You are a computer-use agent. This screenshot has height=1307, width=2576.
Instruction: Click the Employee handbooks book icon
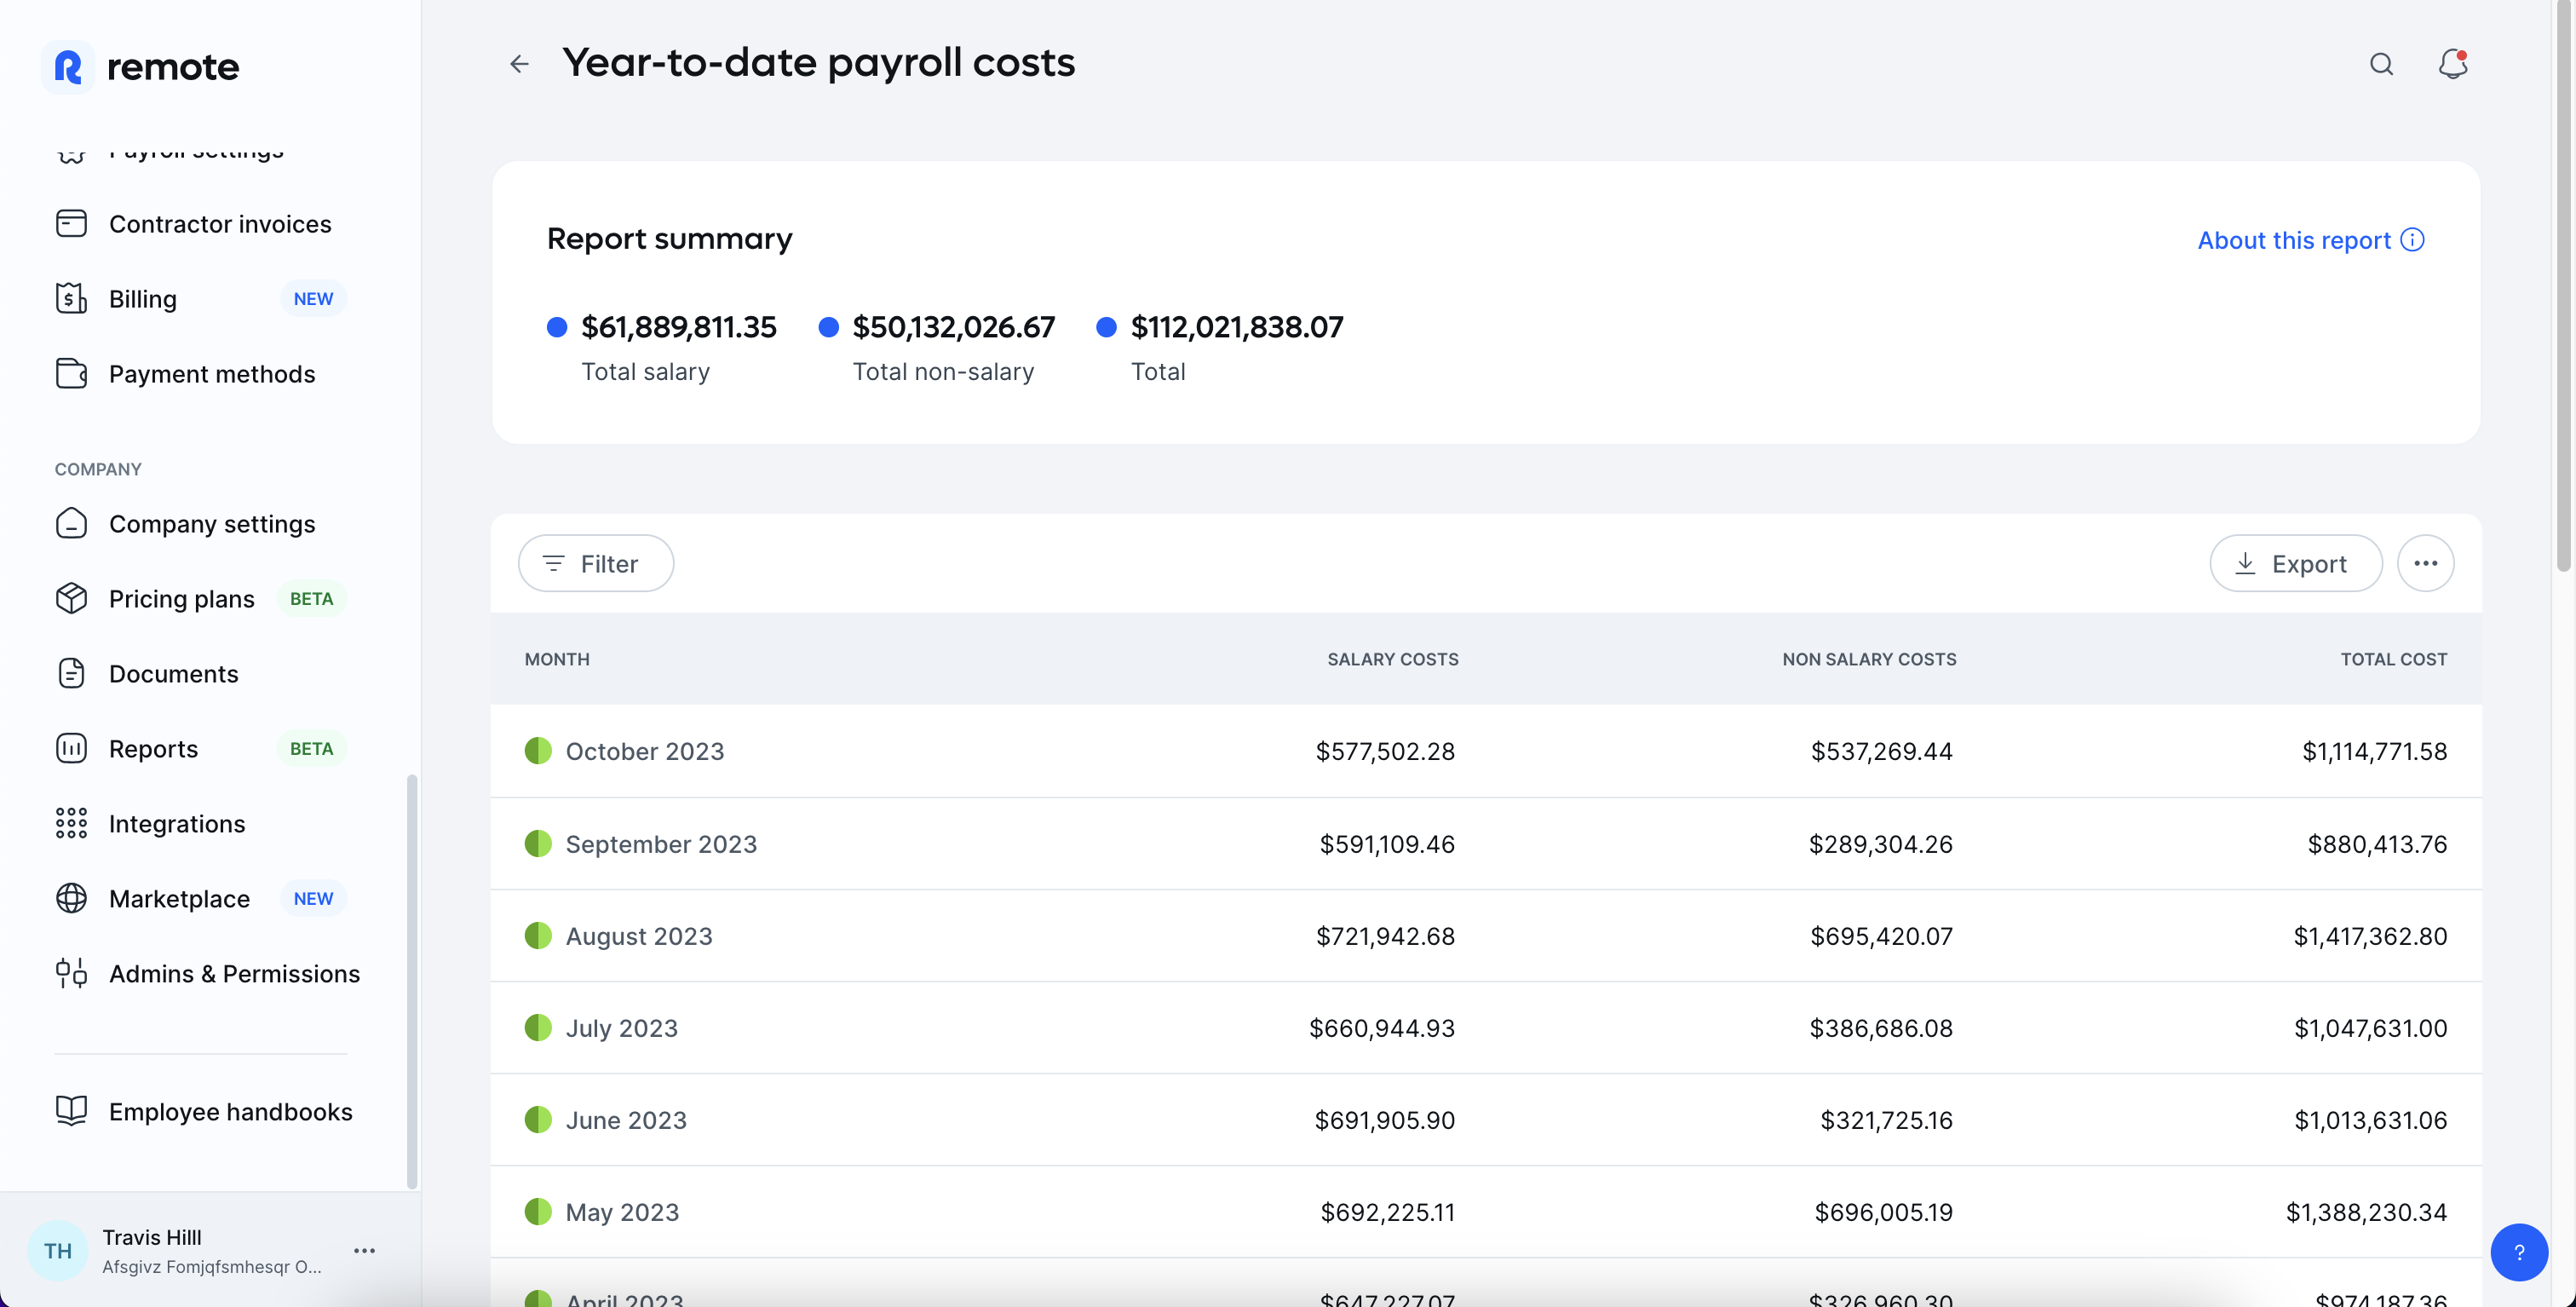71,1111
